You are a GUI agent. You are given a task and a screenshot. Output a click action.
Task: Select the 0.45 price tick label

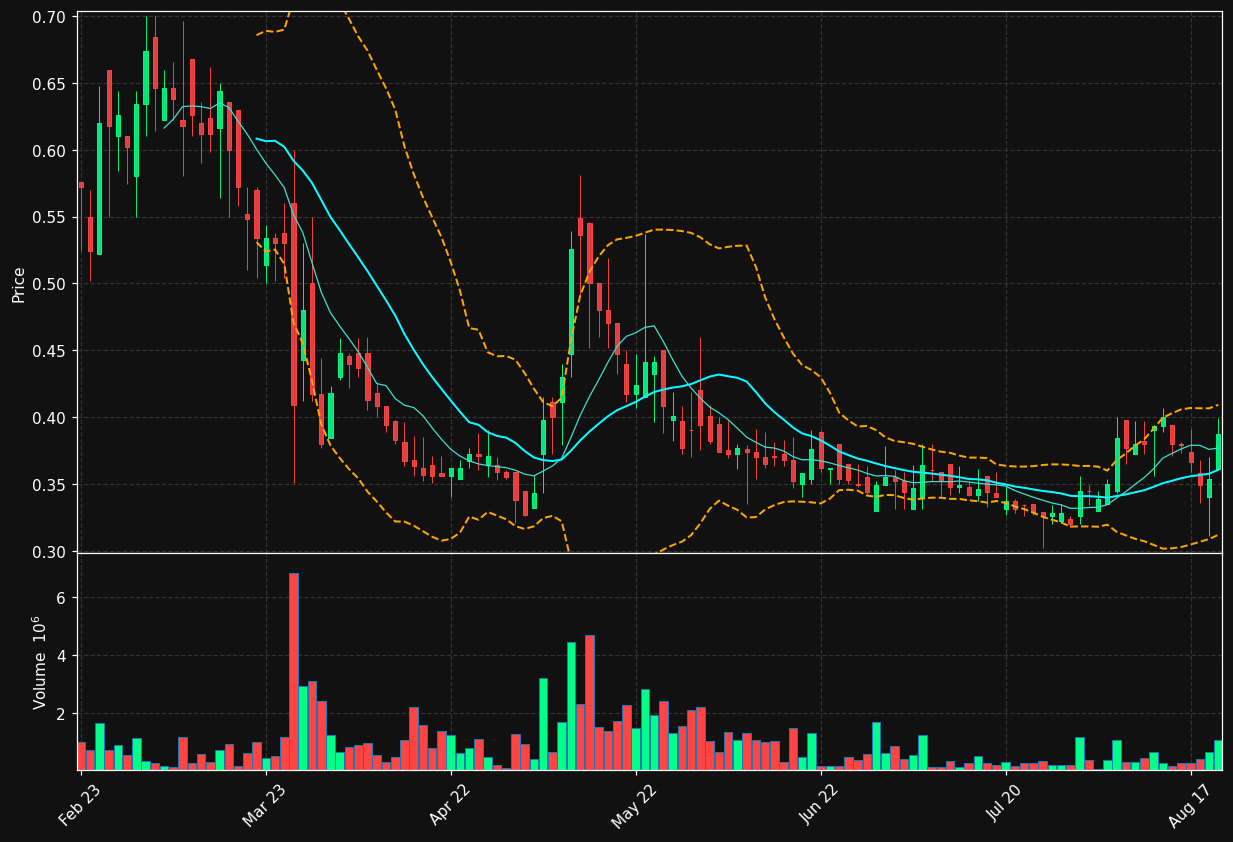click(x=49, y=351)
